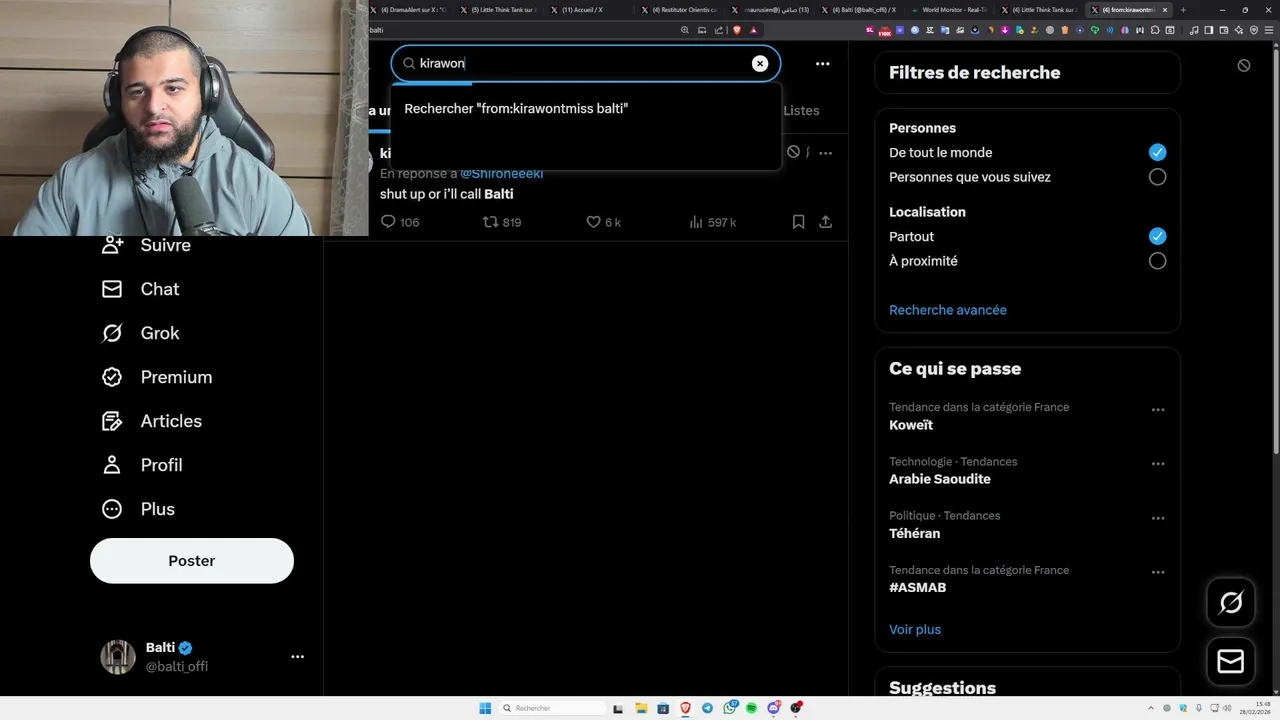Viewport: 1280px width, 720px height.
Task: Bookmark the "shut up or i'll call Balti" tweet
Action: tap(798, 222)
